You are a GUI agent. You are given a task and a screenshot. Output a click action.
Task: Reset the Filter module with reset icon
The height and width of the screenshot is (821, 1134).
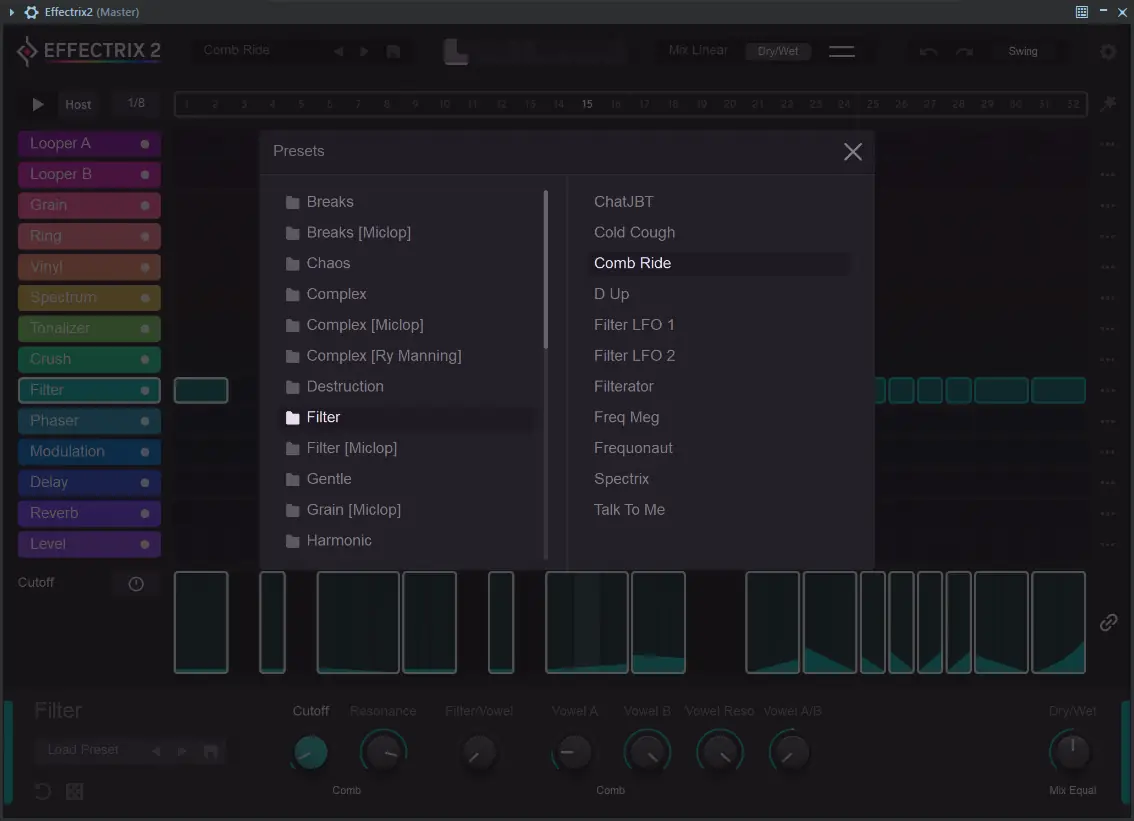point(43,791)
